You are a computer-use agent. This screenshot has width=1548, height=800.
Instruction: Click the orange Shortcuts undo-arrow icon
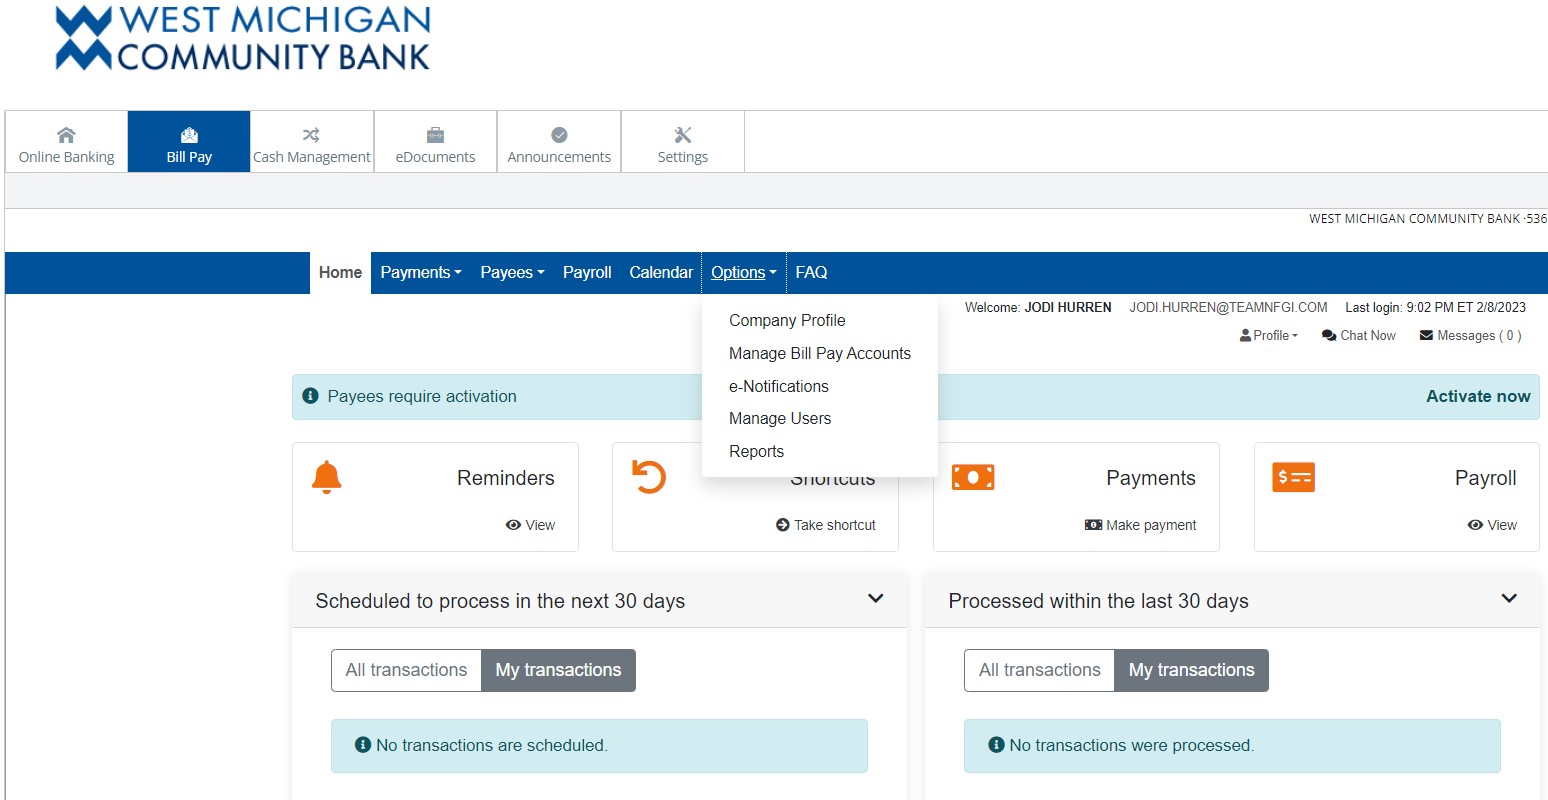point(648,476)
